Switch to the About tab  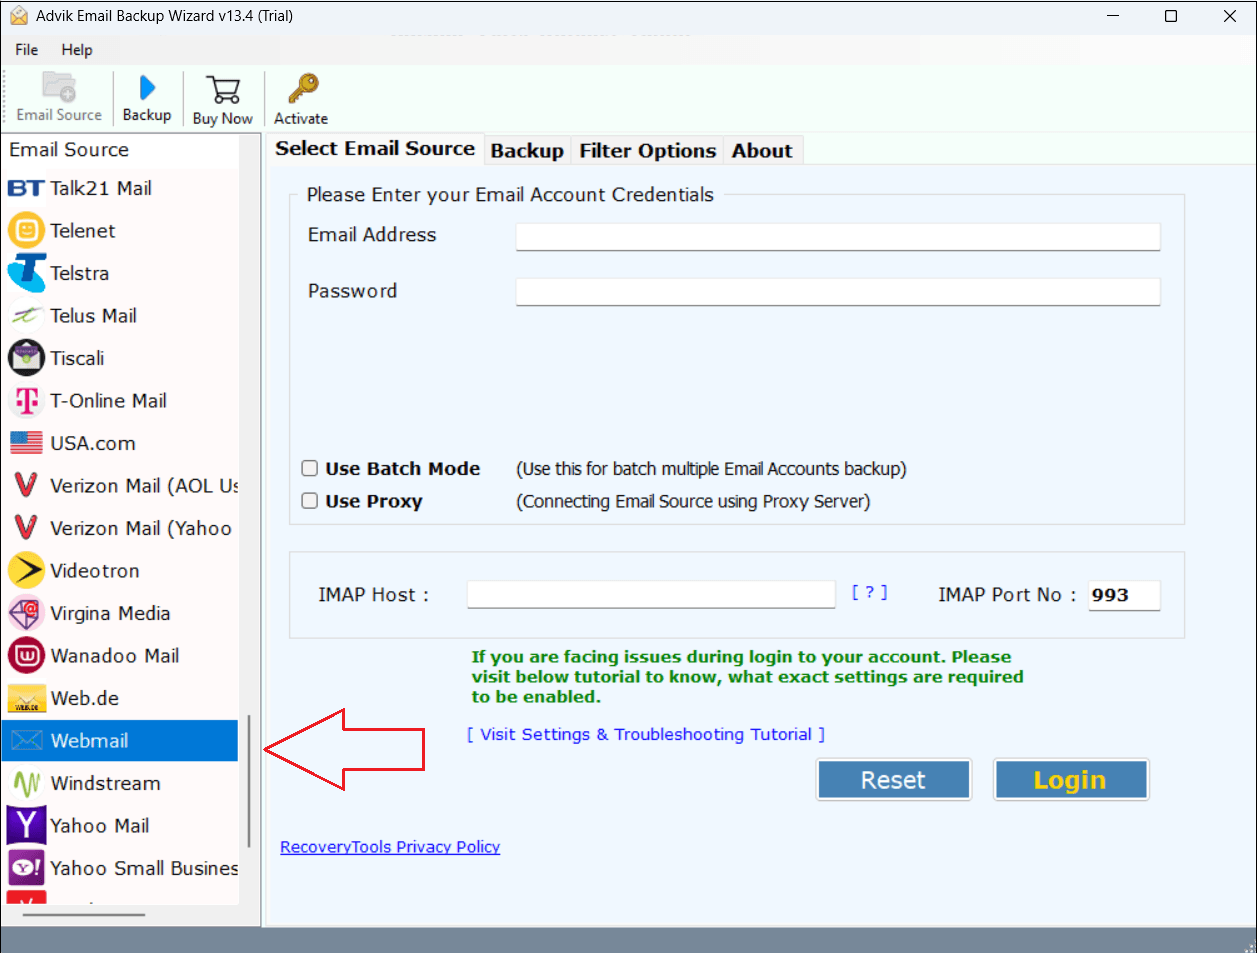coord(762,150)
